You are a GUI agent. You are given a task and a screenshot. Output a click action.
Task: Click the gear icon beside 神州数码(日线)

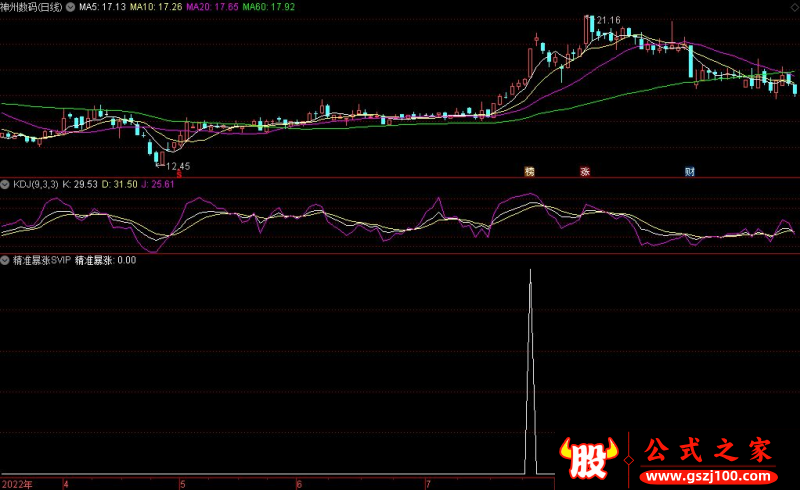pos(69,6)
